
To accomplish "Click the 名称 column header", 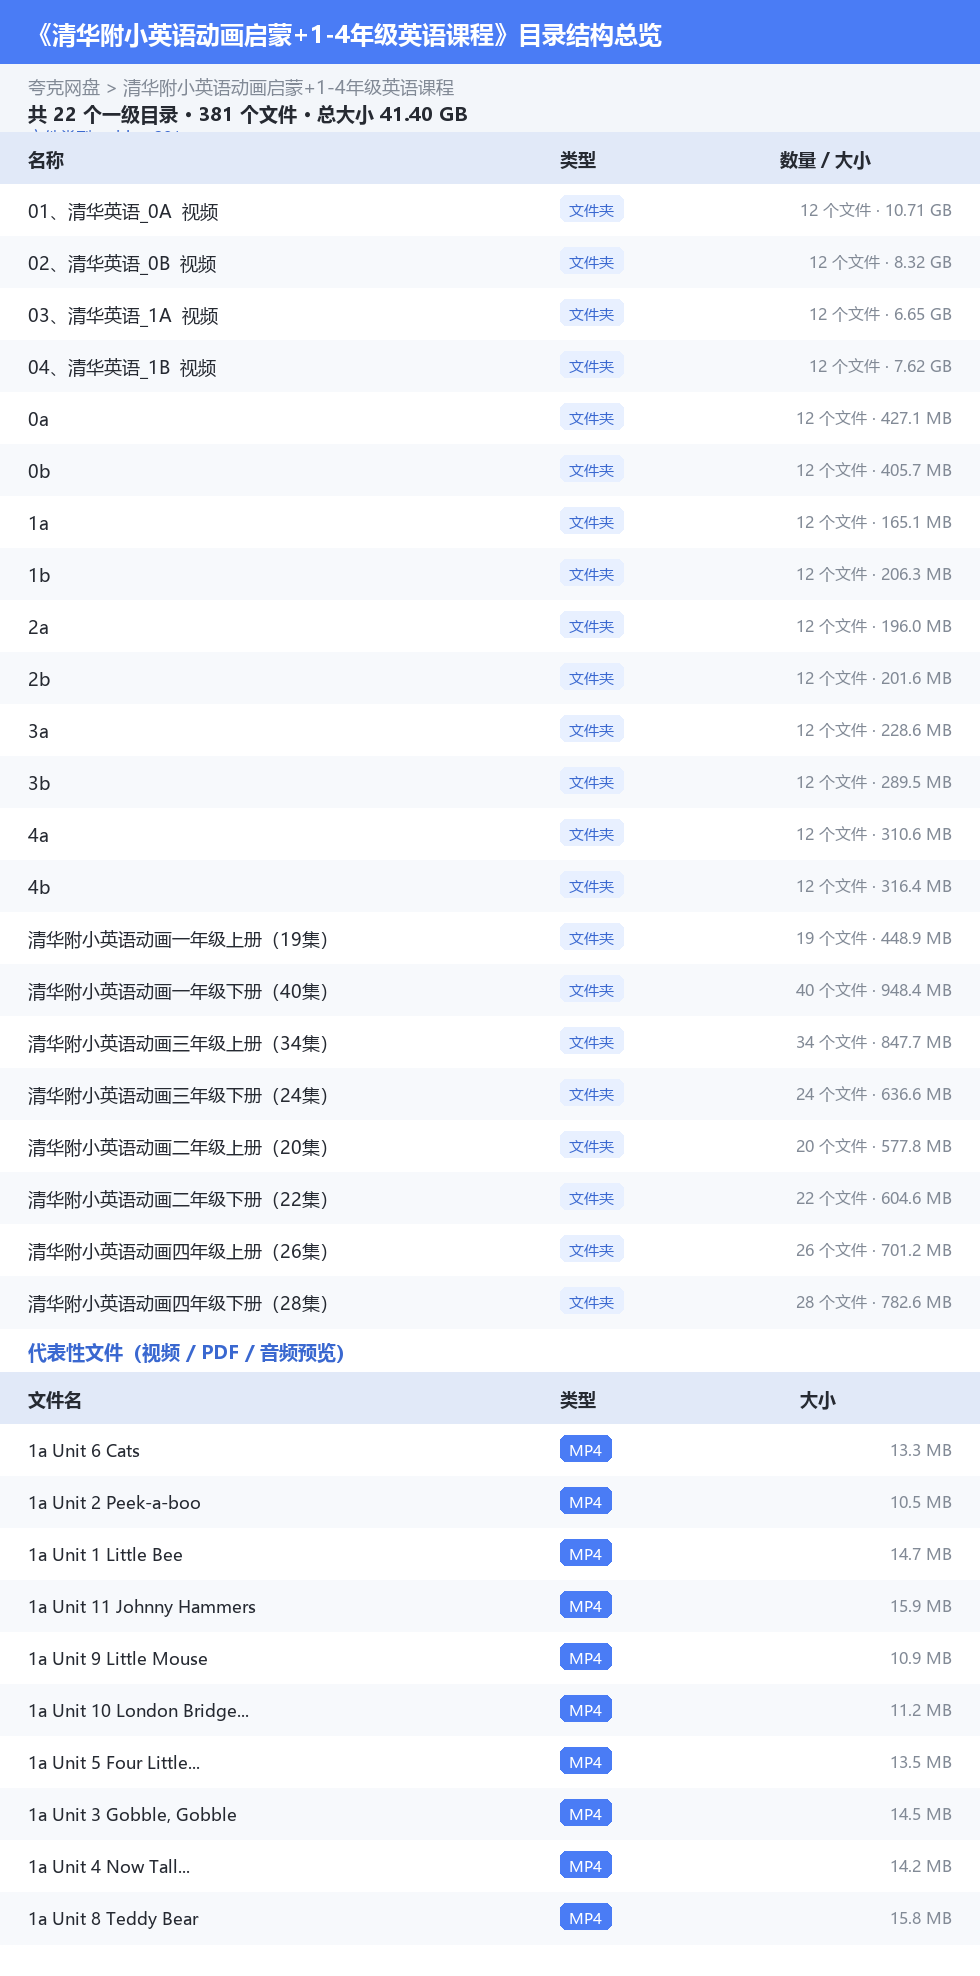I will point(46,160).
